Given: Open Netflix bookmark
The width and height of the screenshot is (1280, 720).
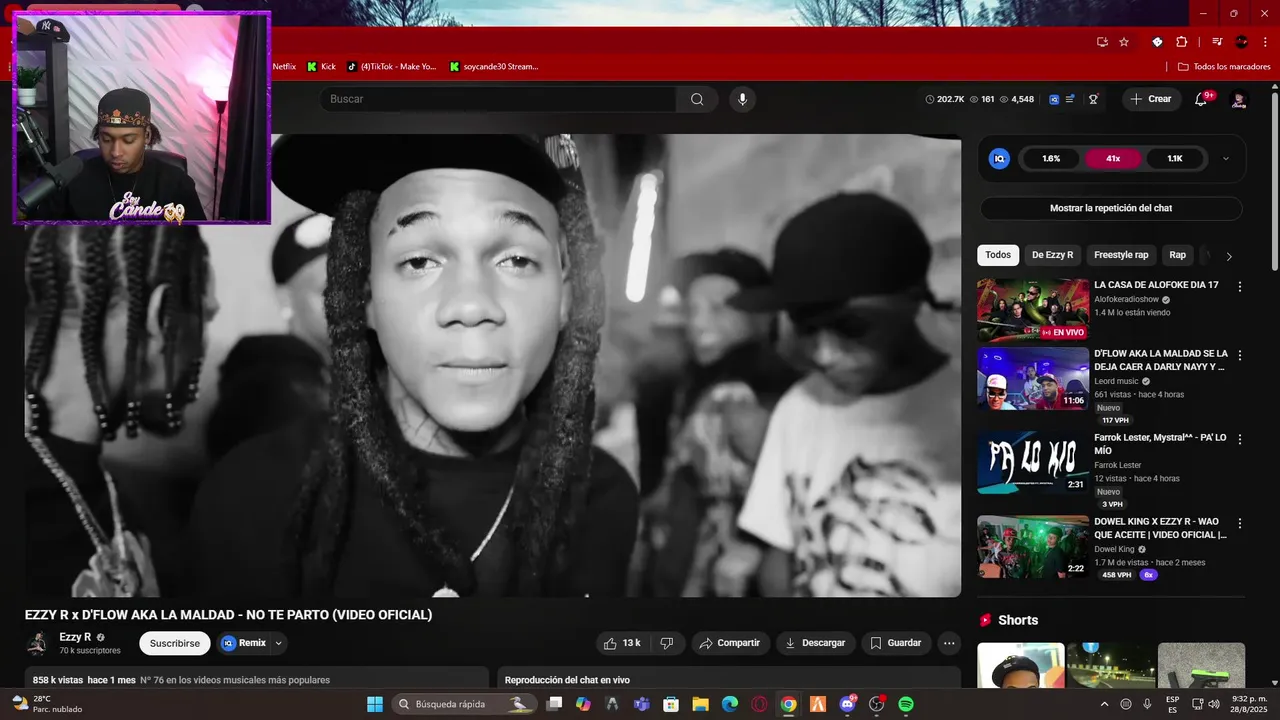Looking at the screenshot, I should click(284, 66).
